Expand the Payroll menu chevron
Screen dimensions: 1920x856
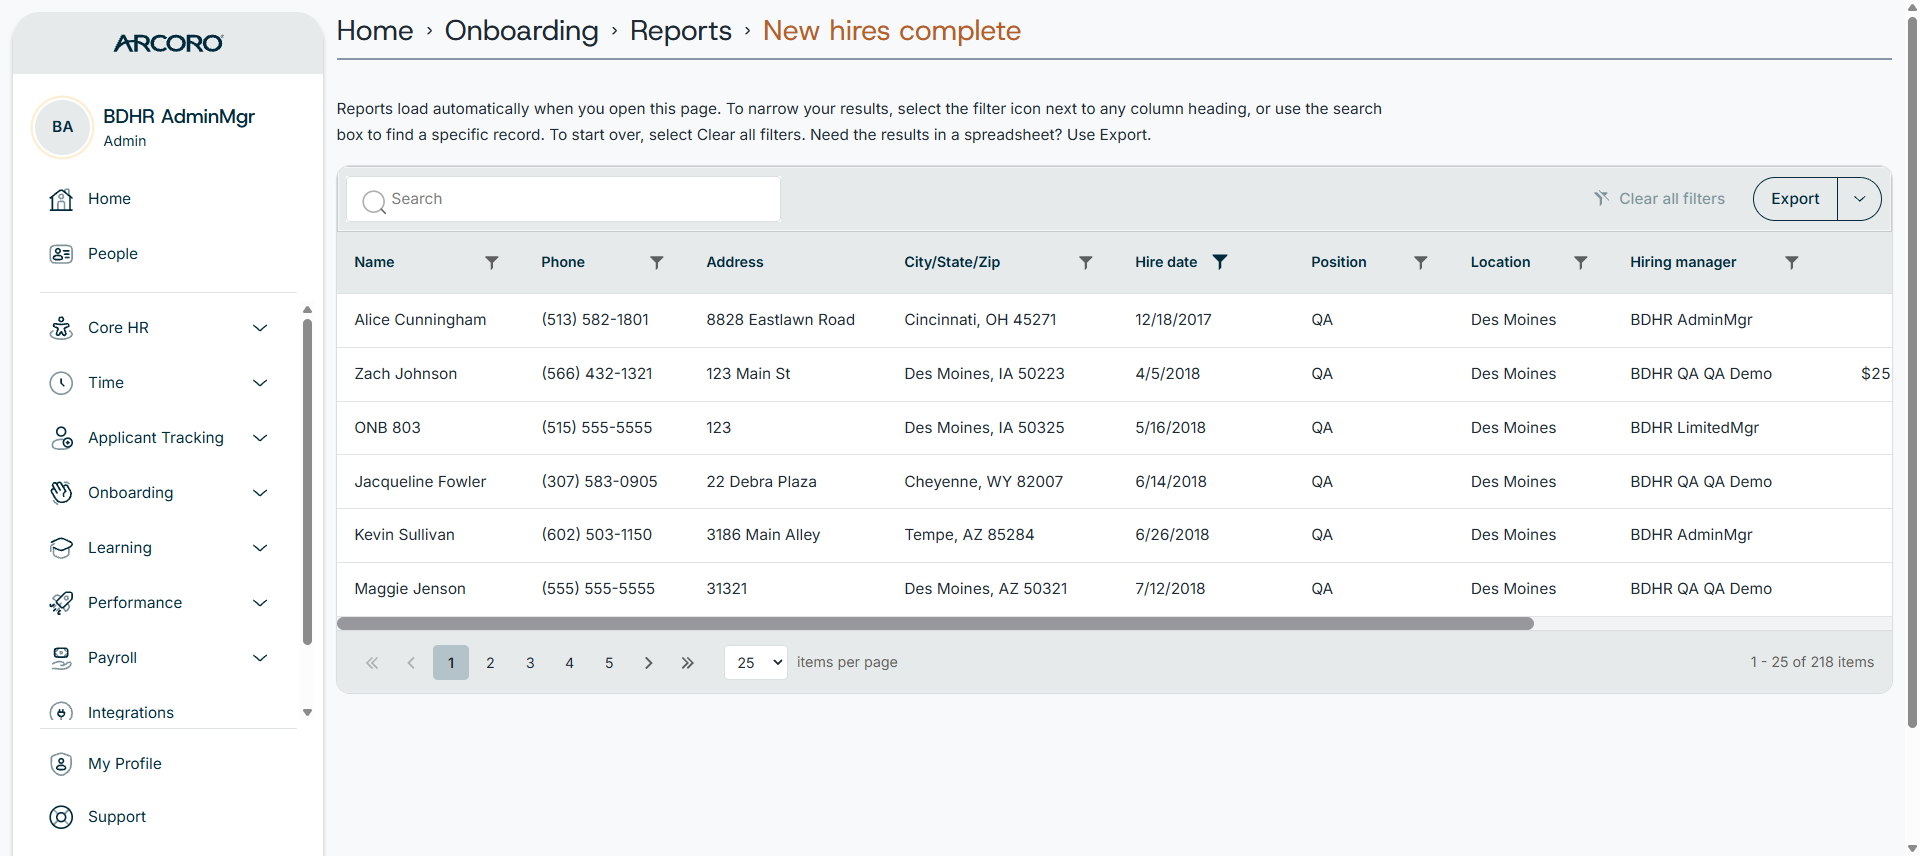(260, 658)
